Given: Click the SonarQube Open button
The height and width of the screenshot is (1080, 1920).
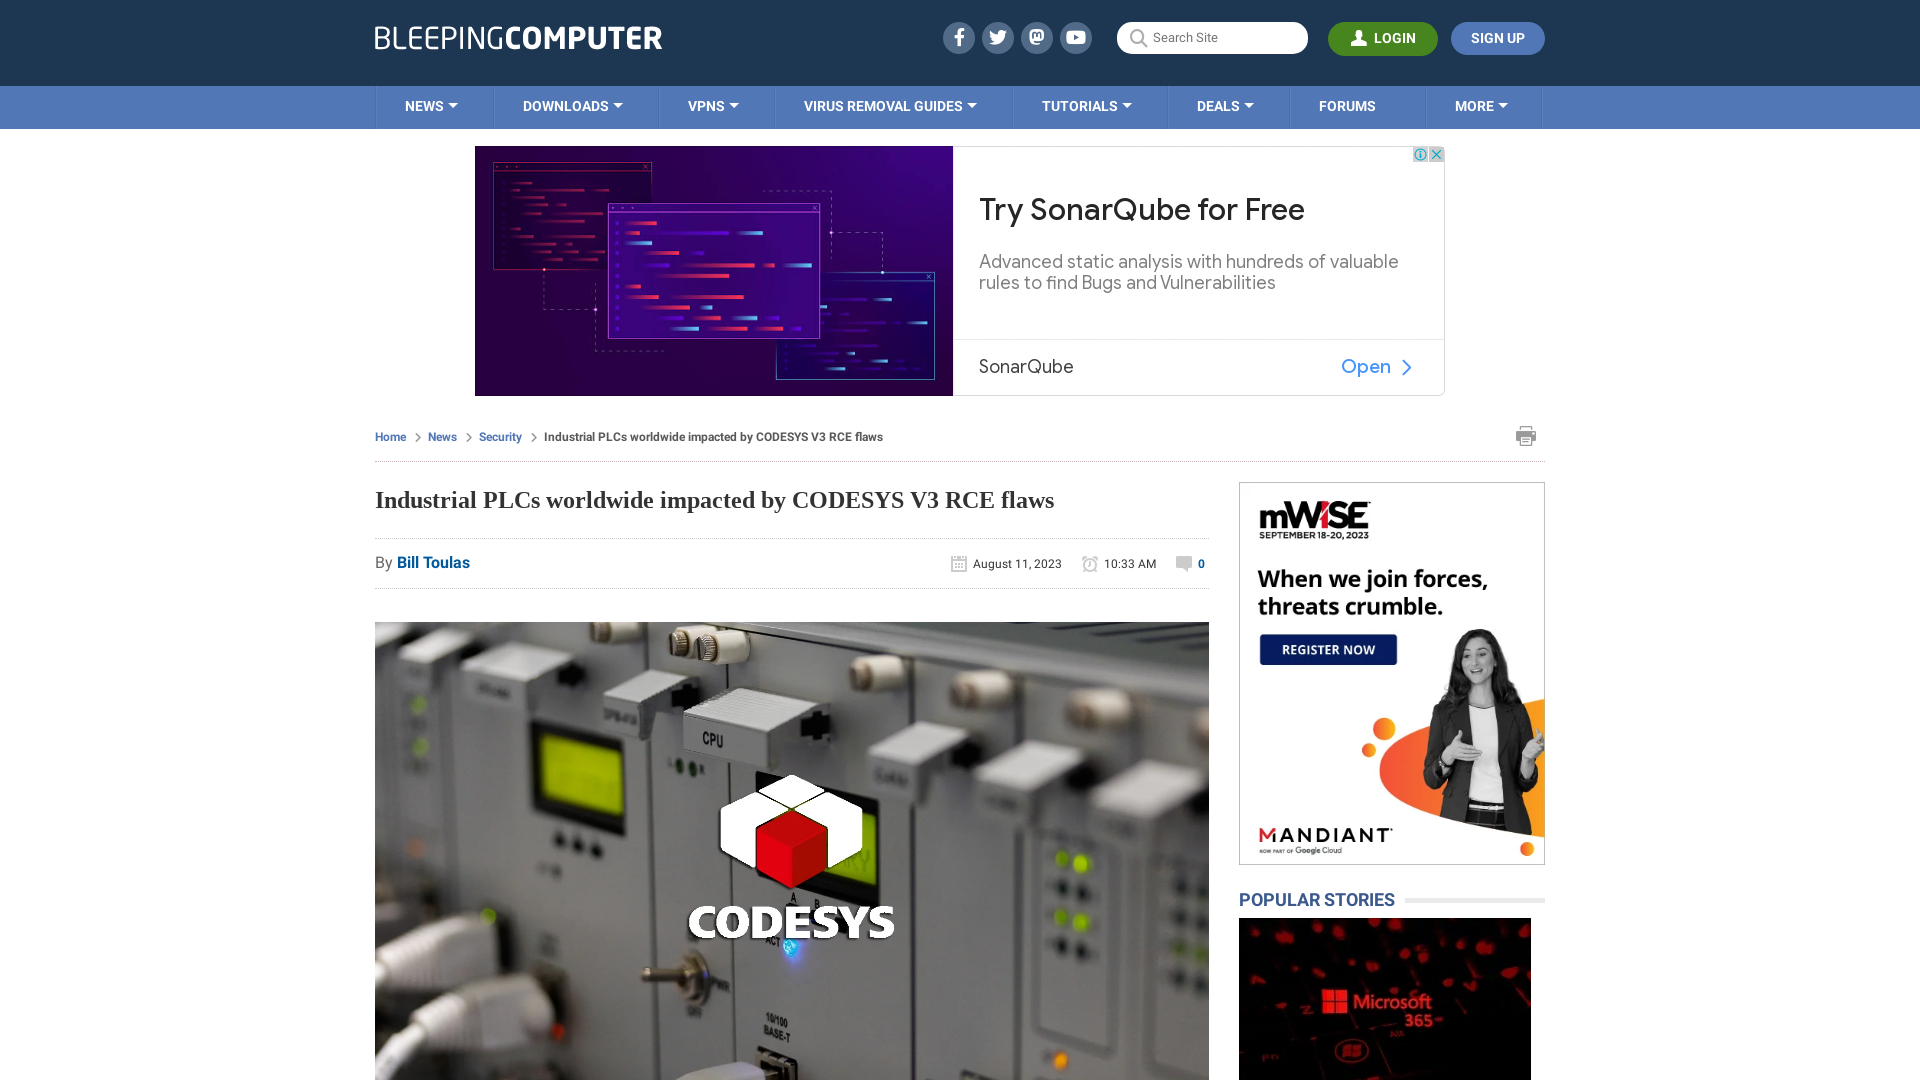Looking at the screenshot, I should click(1378, 367).
